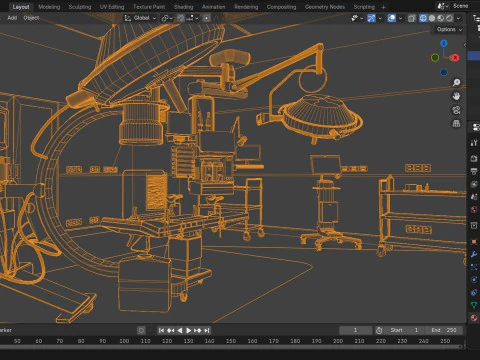Viewport: 480px width, 360px height.
Task: Click the red X axis gizmo ball
Action: (x=455, y=58)
